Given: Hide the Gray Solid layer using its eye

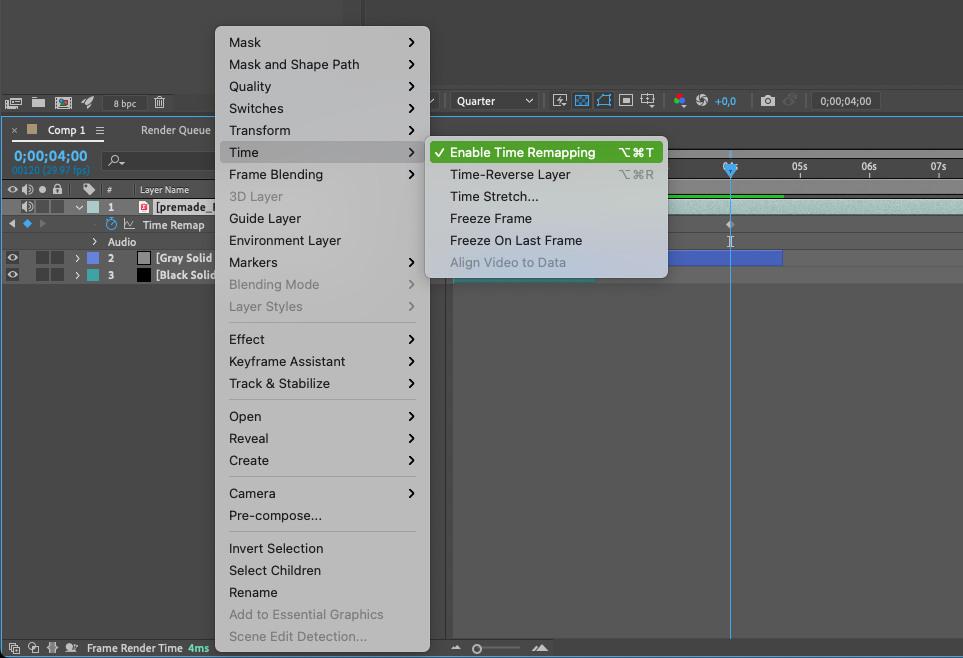Looking at the screenshot, I should click(x=13, y=258).
